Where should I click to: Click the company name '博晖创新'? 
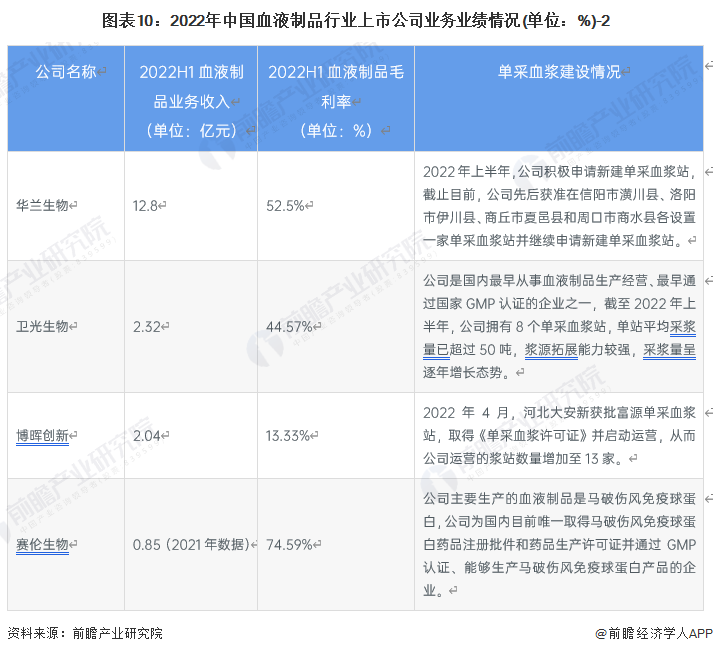(42, 436)
